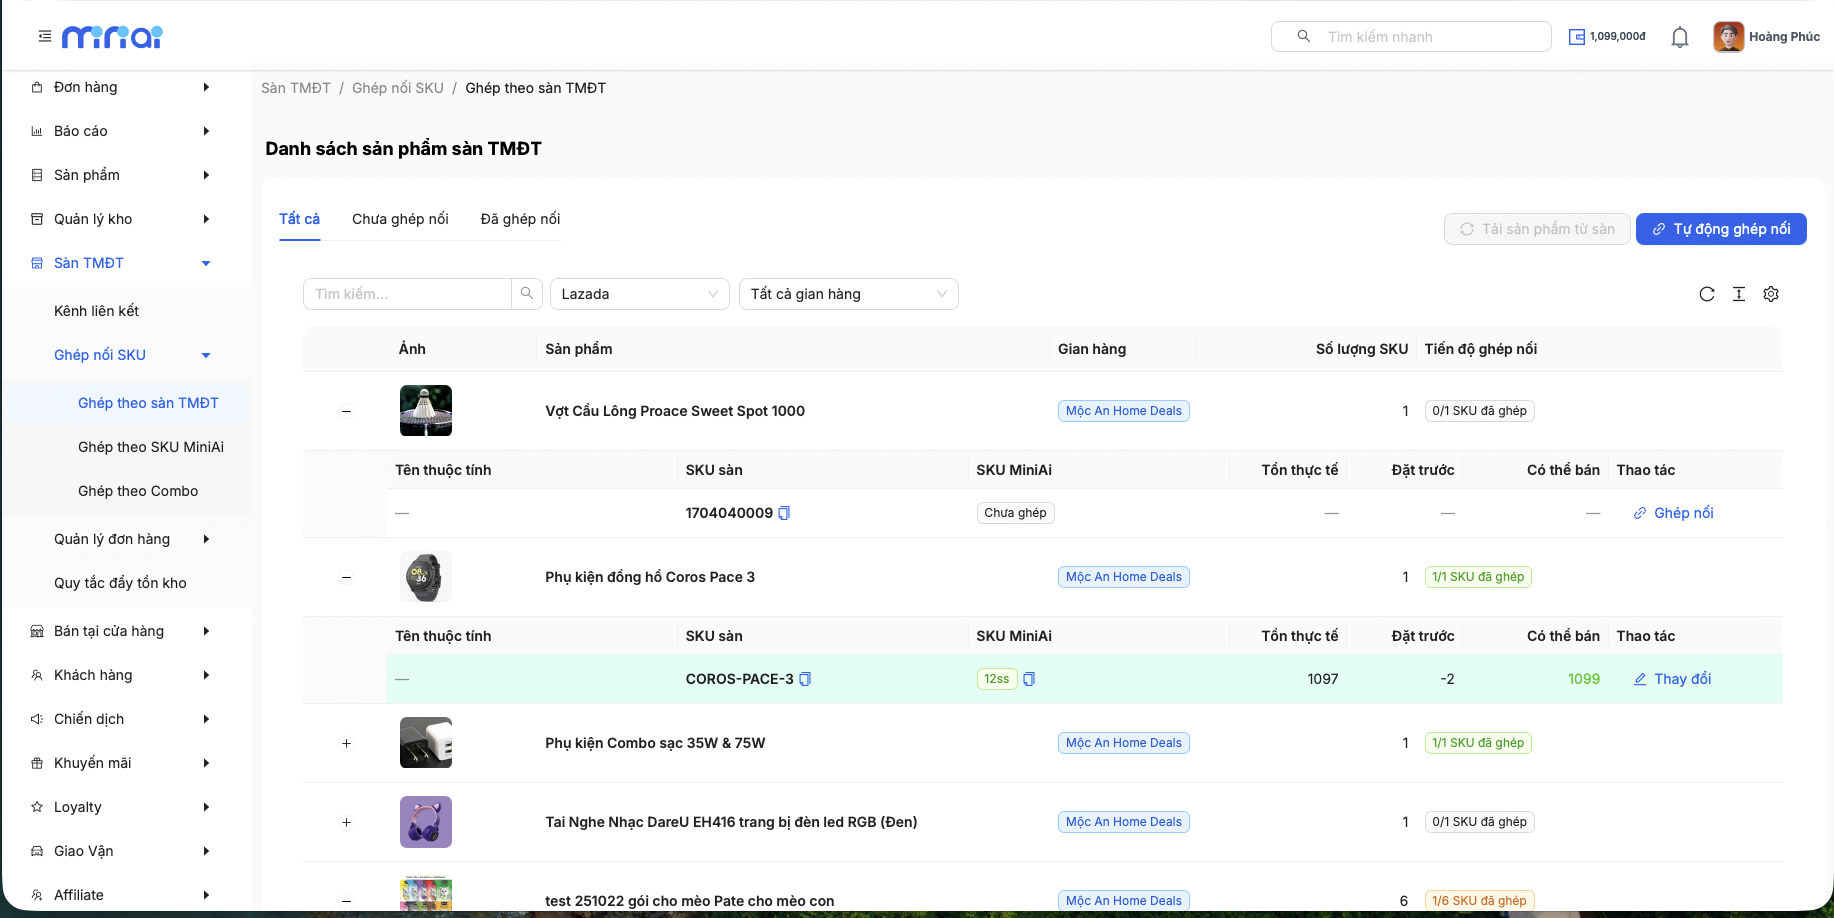Copy SKU sàn COROS-PACE-3
1834x918 pixels.
pos(805,679)
